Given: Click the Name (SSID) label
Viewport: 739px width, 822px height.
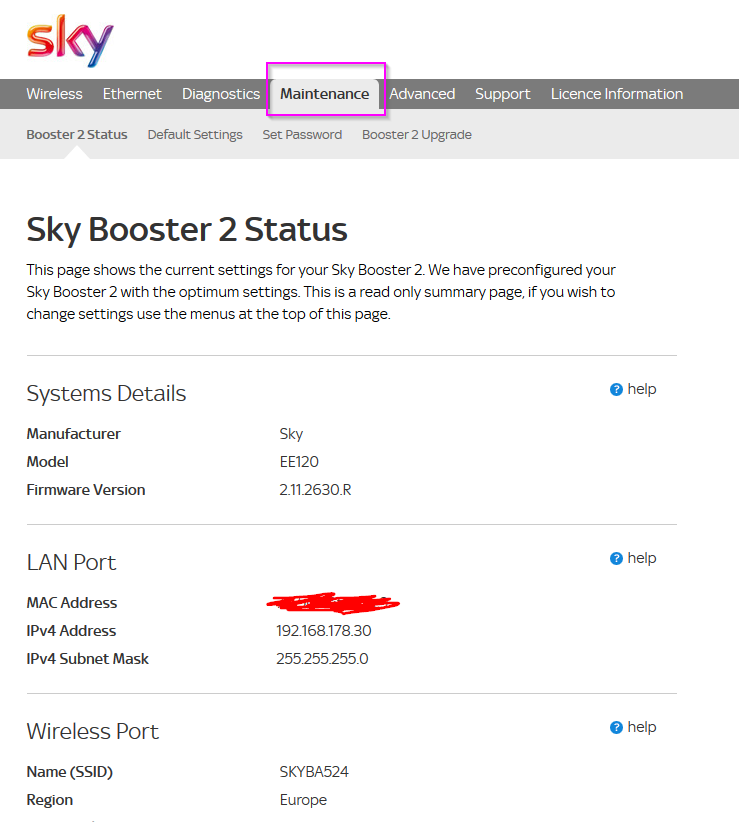Looking at the screenshot, I should pyautogui.click(x=70, y=772).
